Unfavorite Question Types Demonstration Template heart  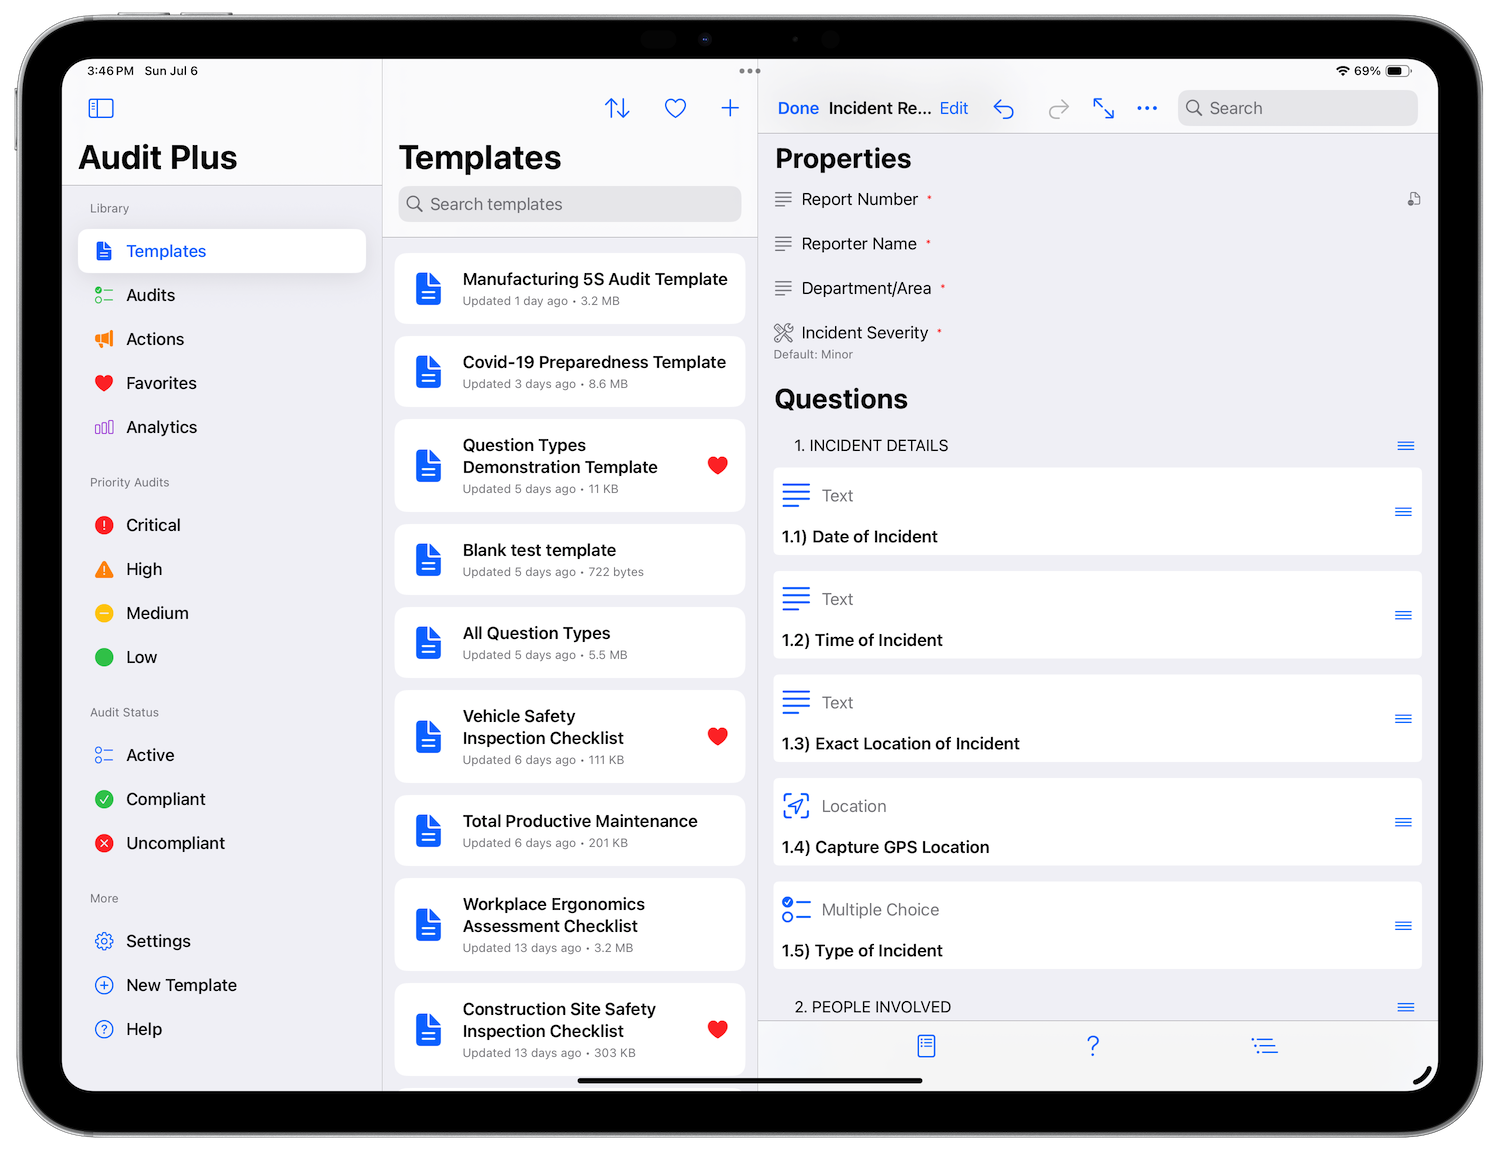click(718, 465)
